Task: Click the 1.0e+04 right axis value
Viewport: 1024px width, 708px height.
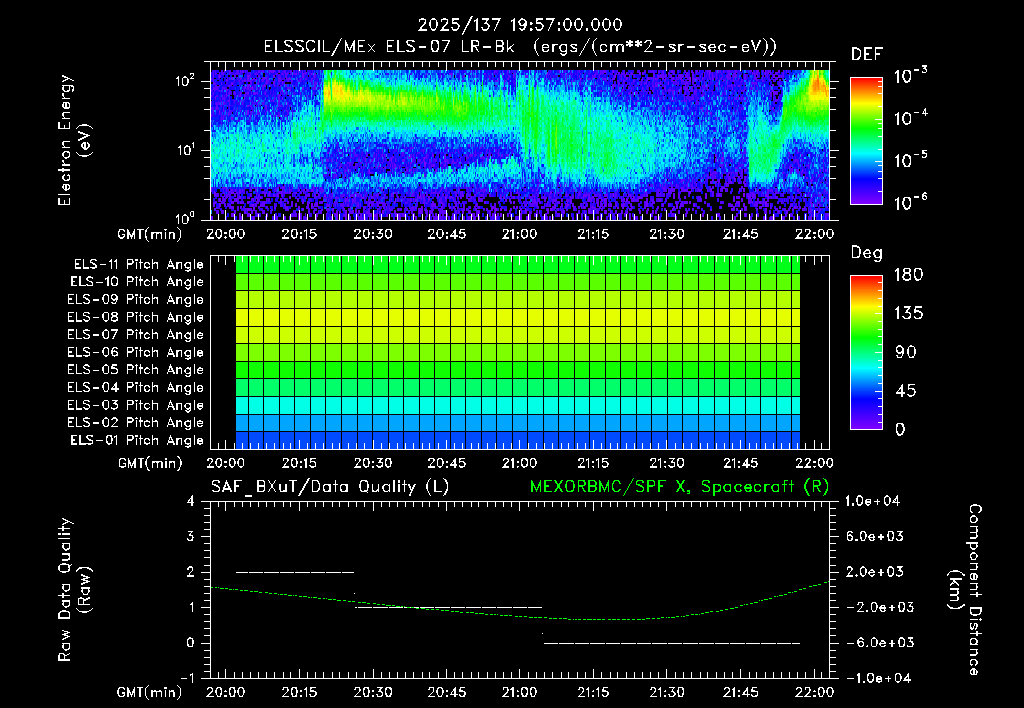Action: pyautogui.click(x=872, y=501)
